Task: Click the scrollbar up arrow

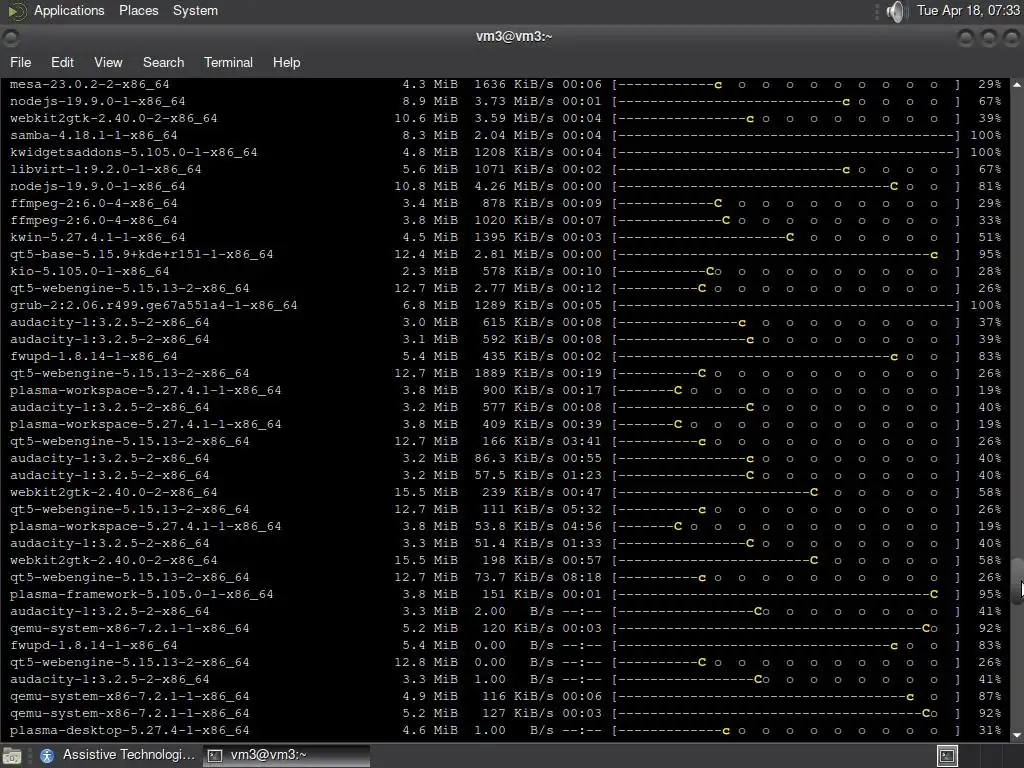Action: point(1017,85)
